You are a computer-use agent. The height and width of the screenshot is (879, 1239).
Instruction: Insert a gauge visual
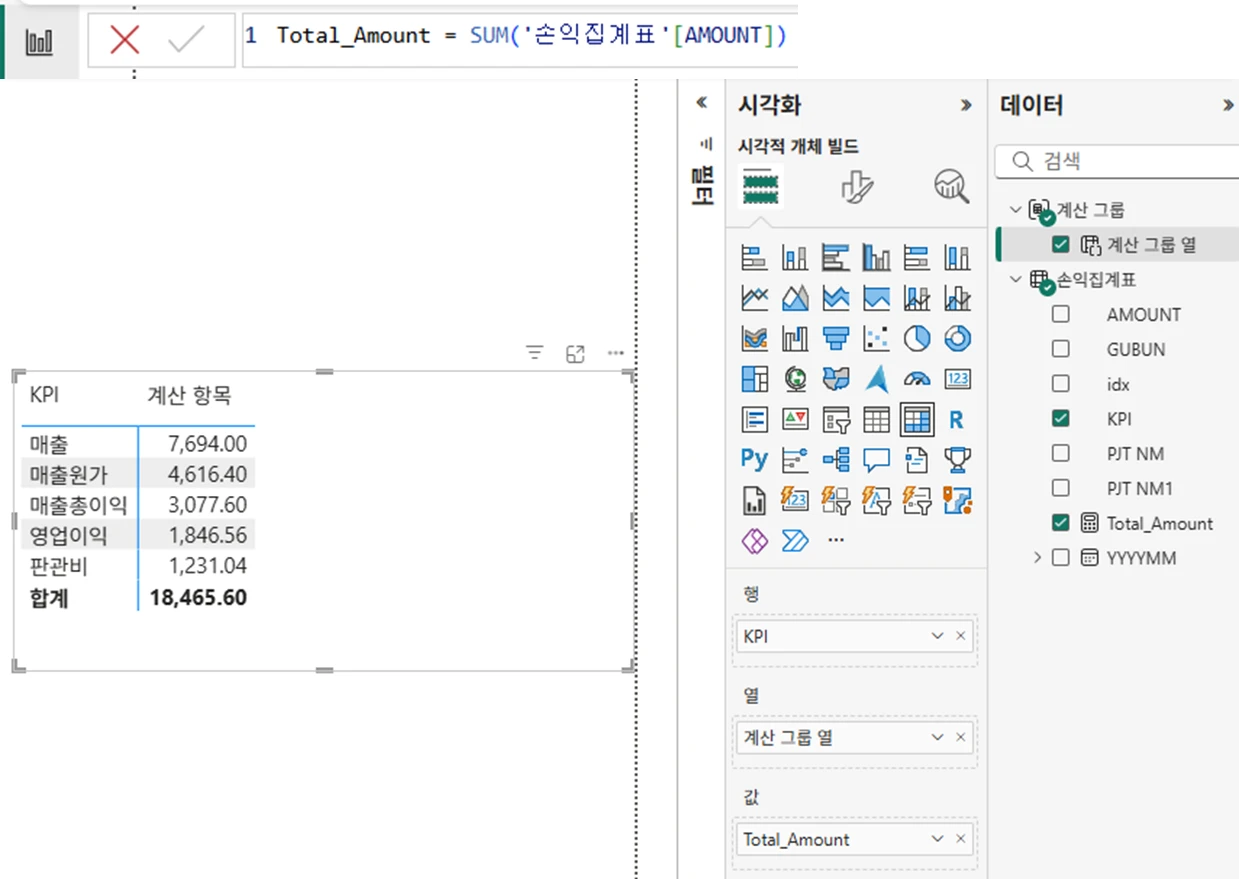tap(917, 379)
